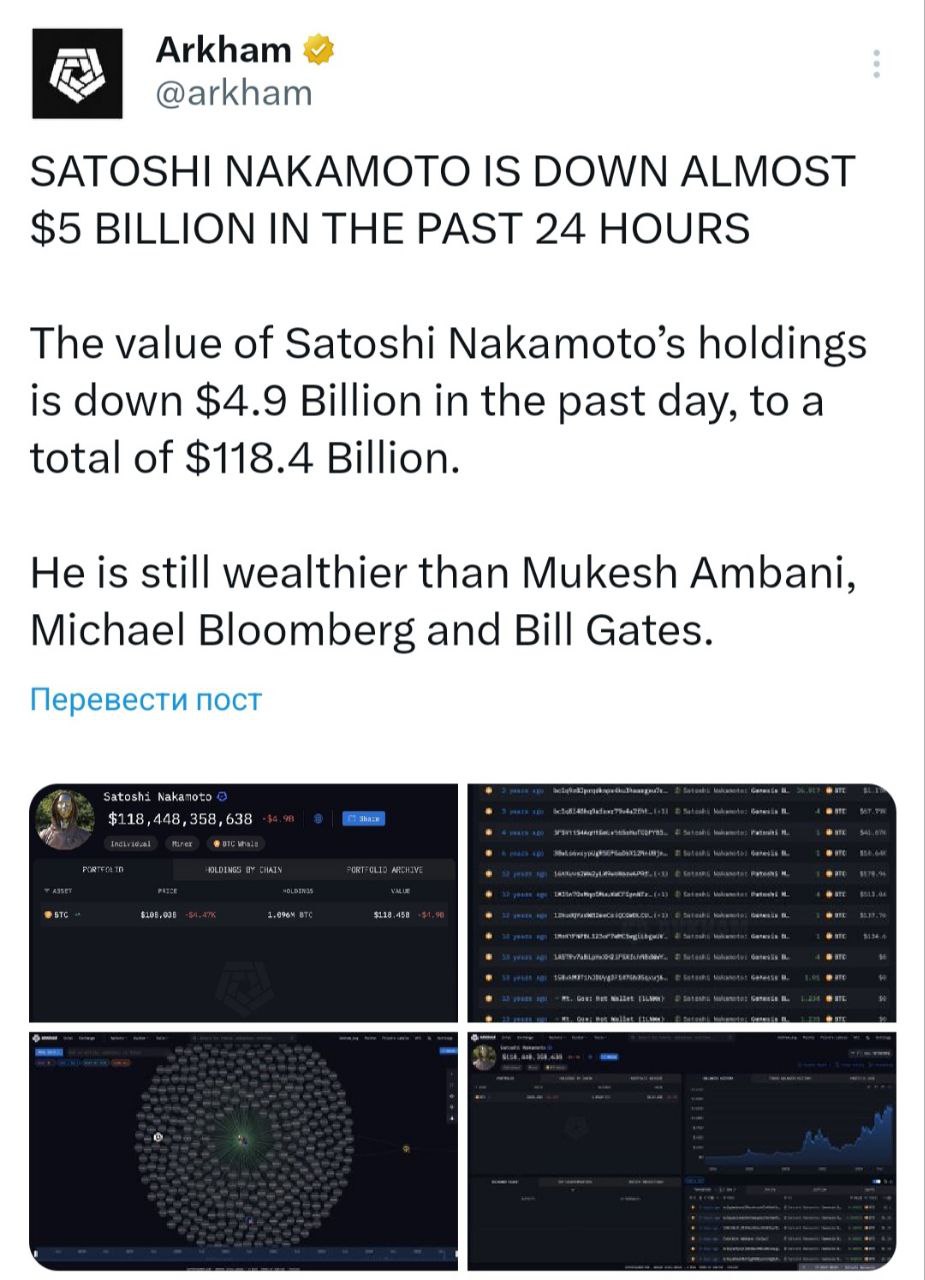Screen dimensions: 925x1280
Task: Open the balance history chart image
Action: coord(681,1148)
